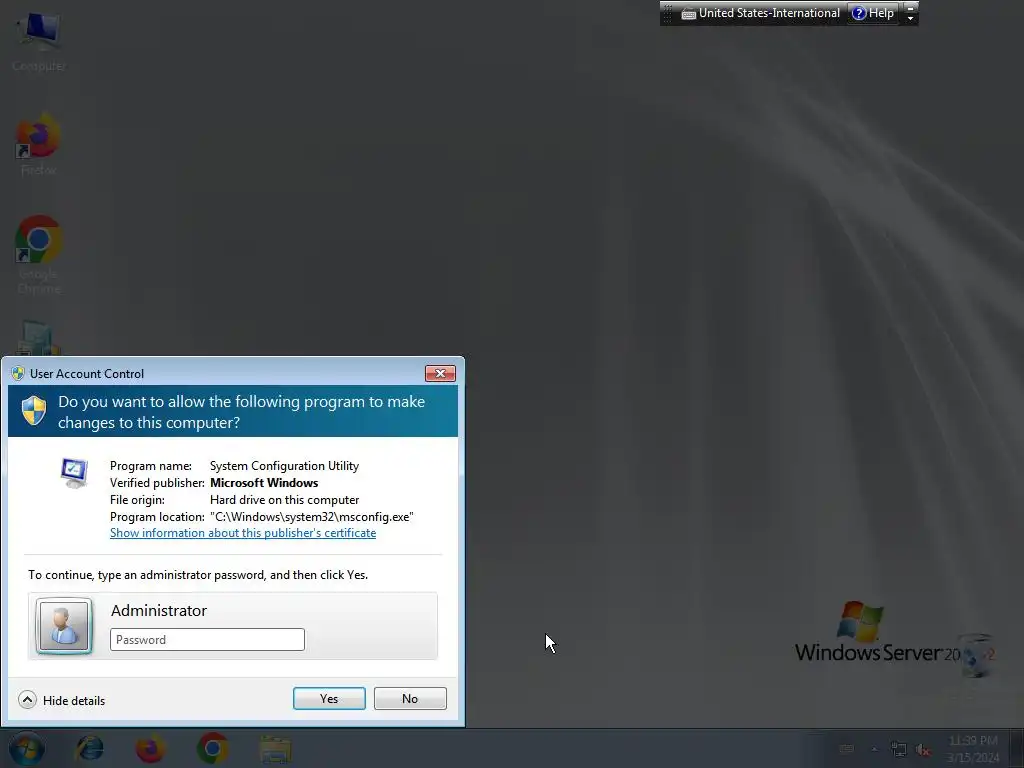Image resolution: width=1024 pixels, height=768 pixels.
Task: Click the "Hard drive on this computer" text
Action: tap(284, 500)
